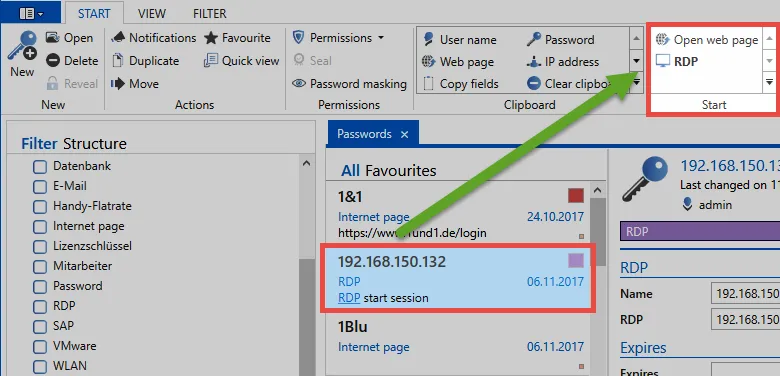Click RDP link to start session
The image size is (780, 376).
point(349,298)
